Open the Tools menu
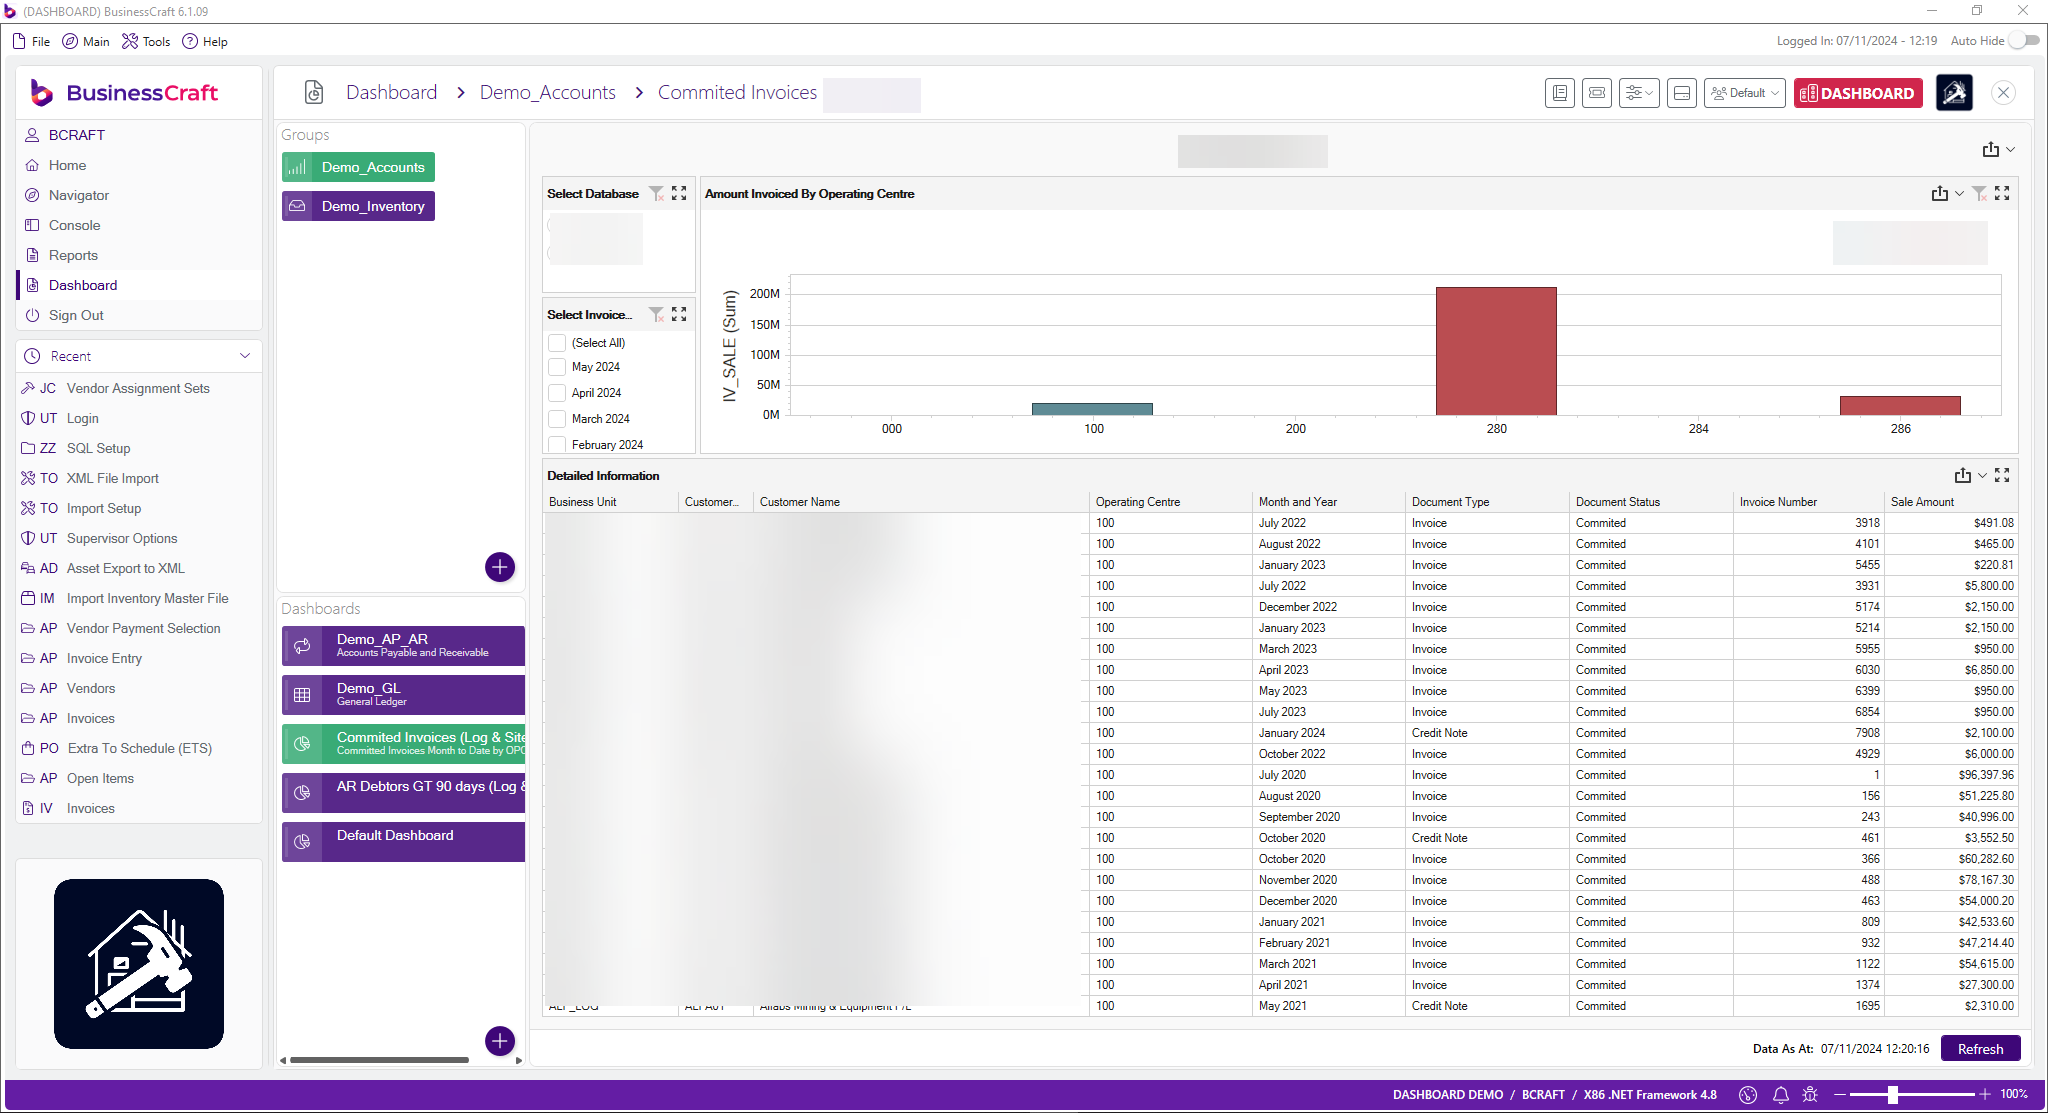Screen dimensions: 2048x1113 click(146, 41)
